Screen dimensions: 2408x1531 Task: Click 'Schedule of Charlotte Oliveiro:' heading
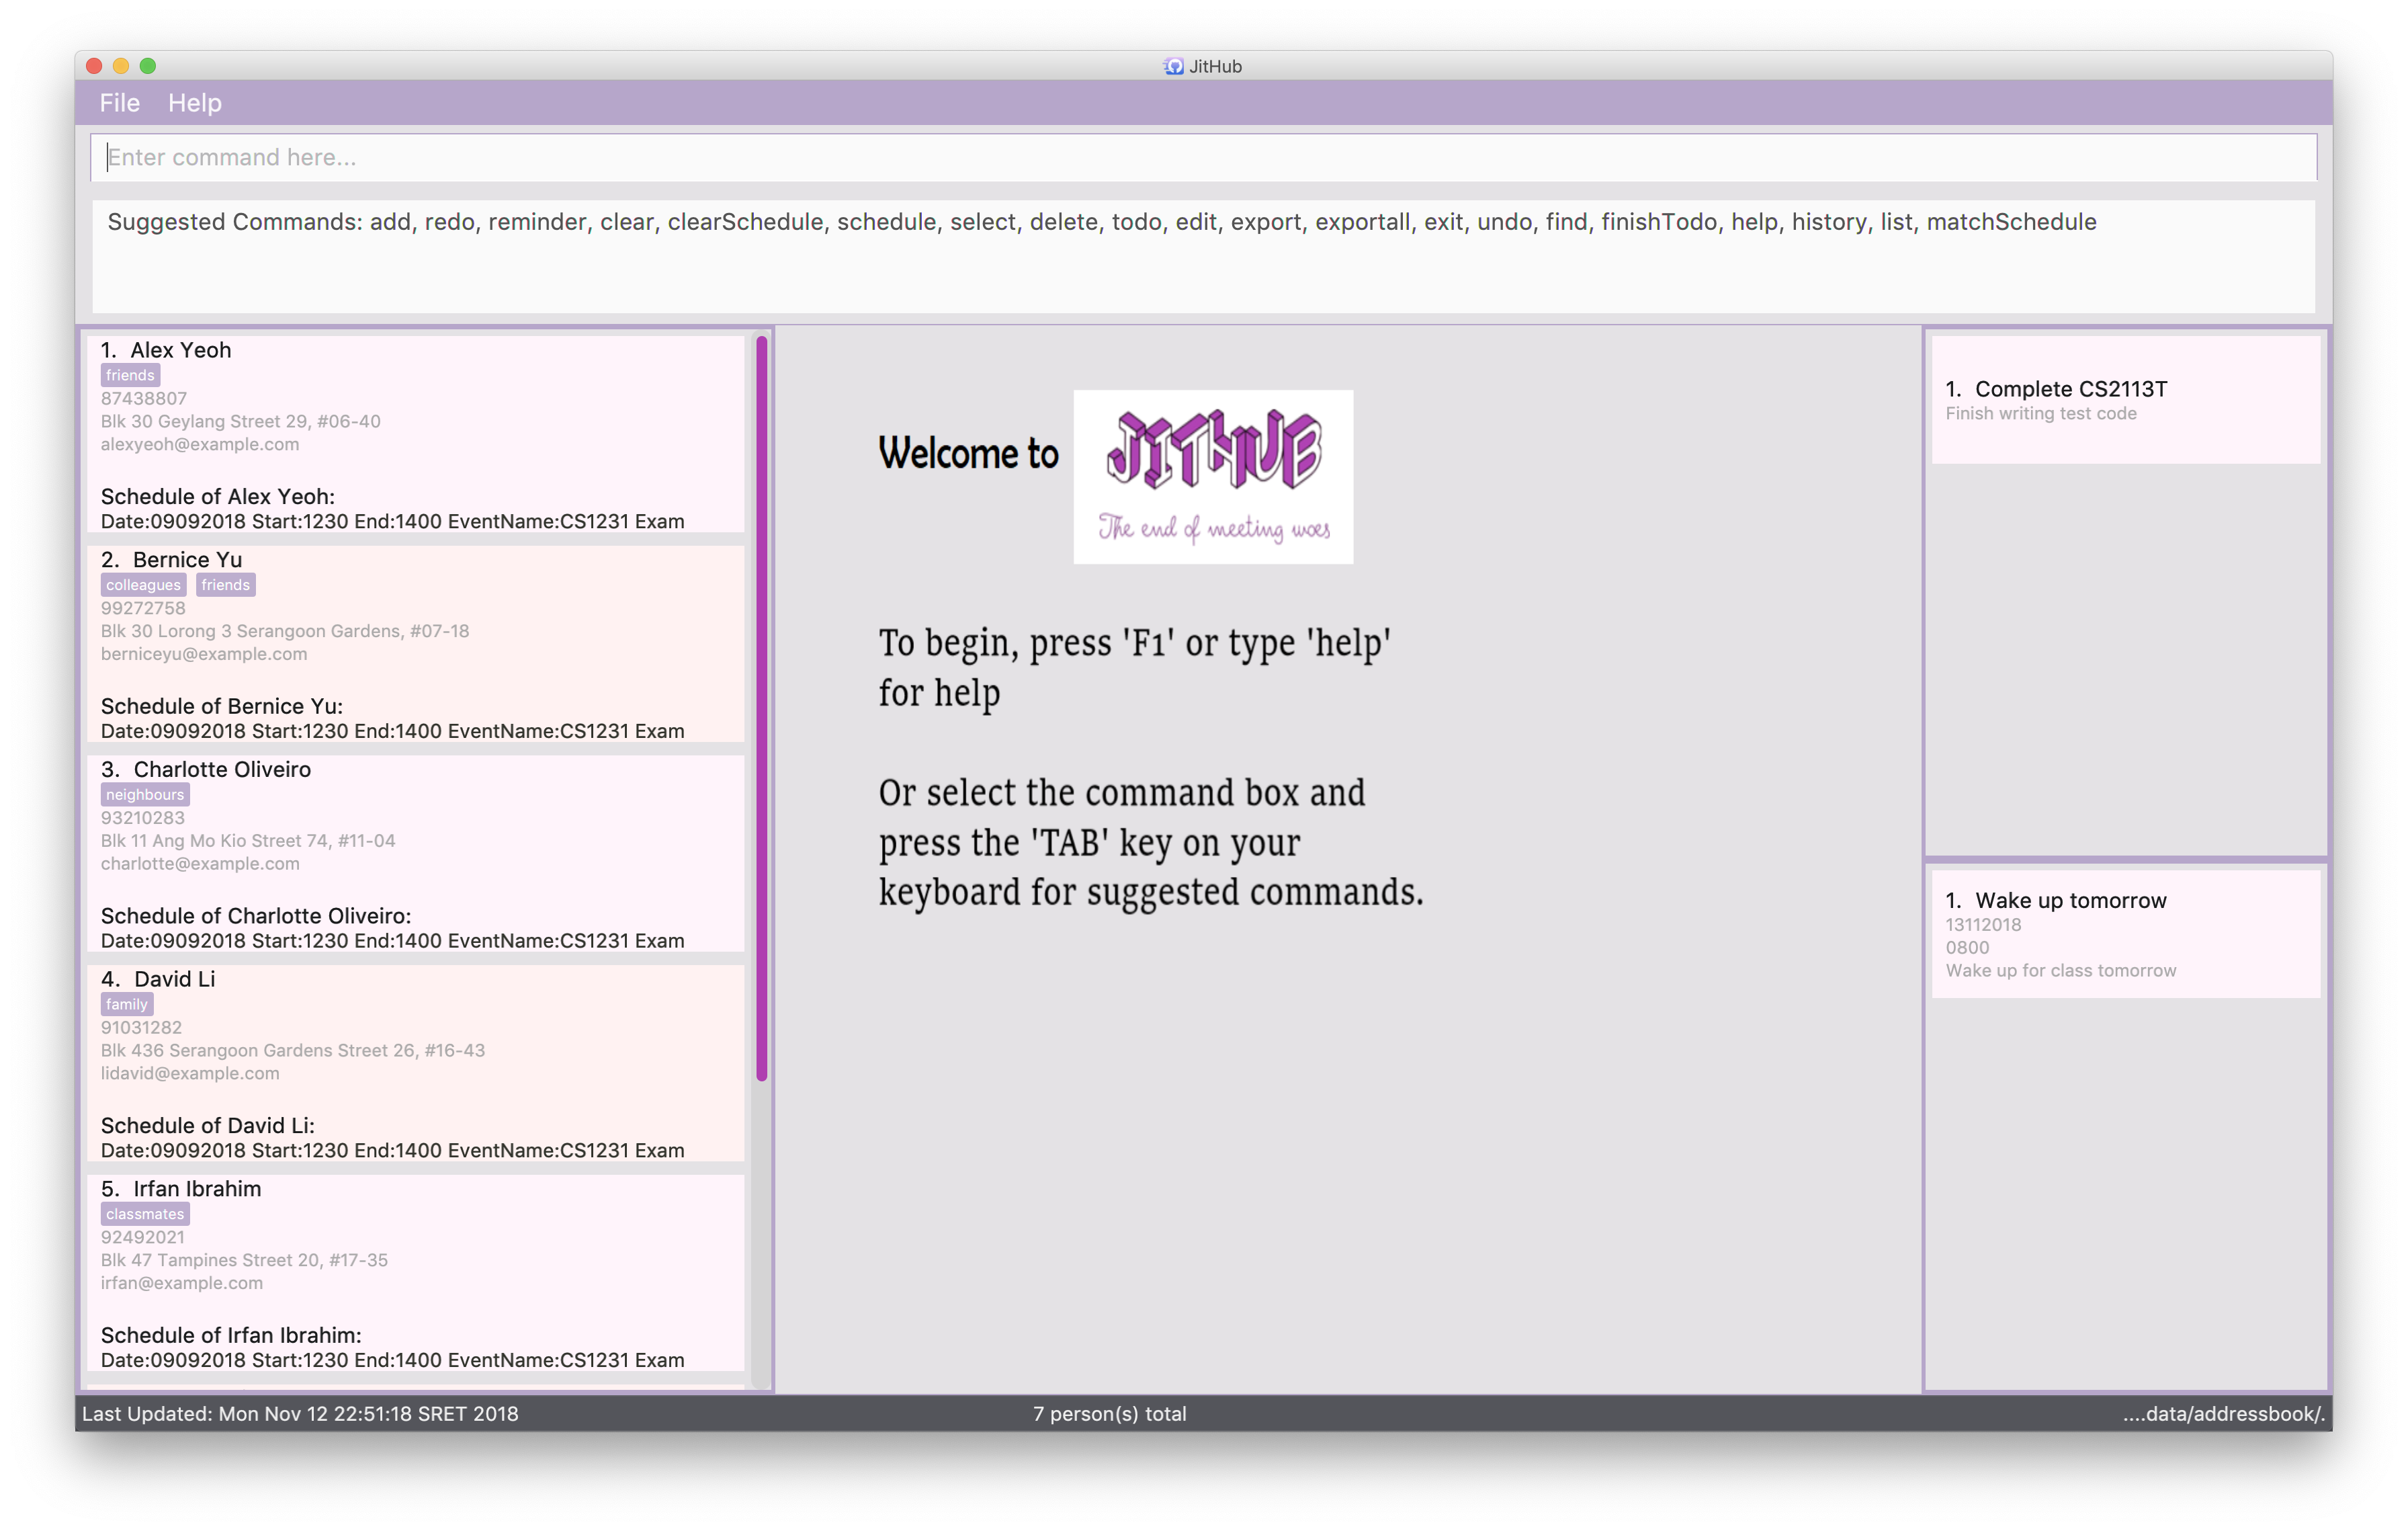(x=255, y=916)
